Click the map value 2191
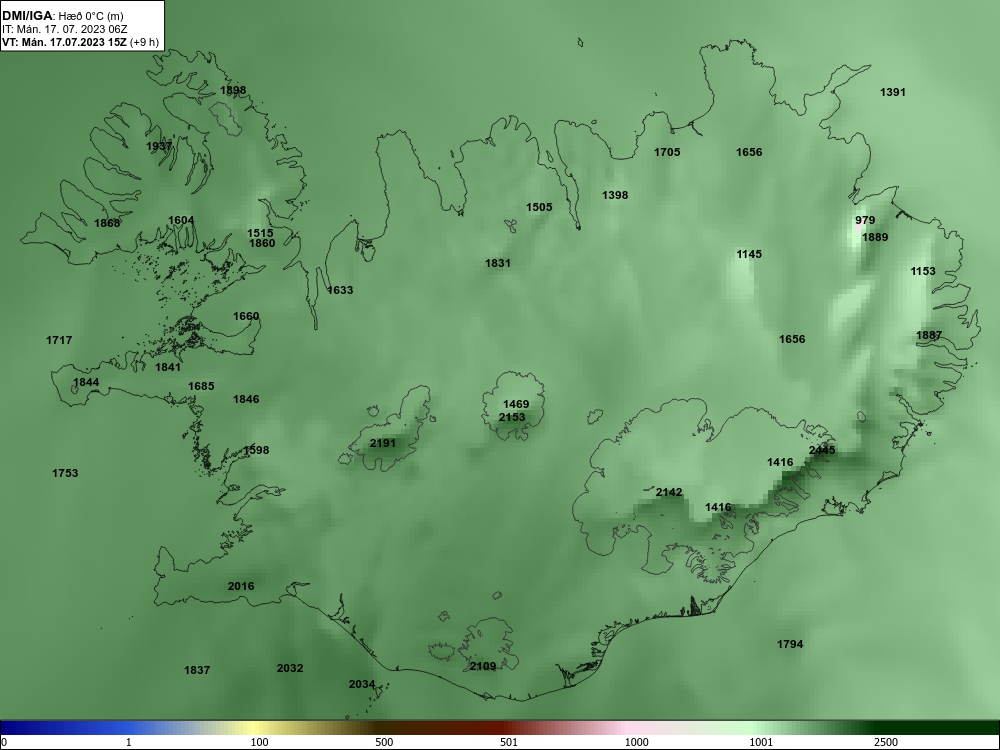 (383, 443)
